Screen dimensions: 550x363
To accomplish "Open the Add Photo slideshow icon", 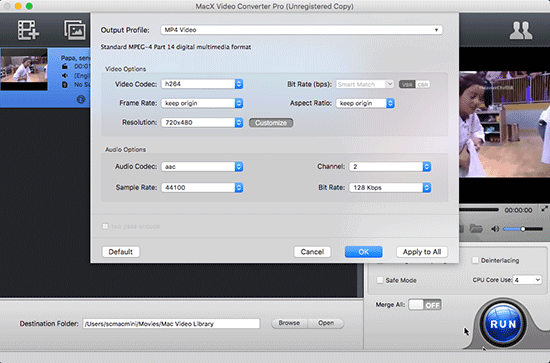I will pos(74,30).
